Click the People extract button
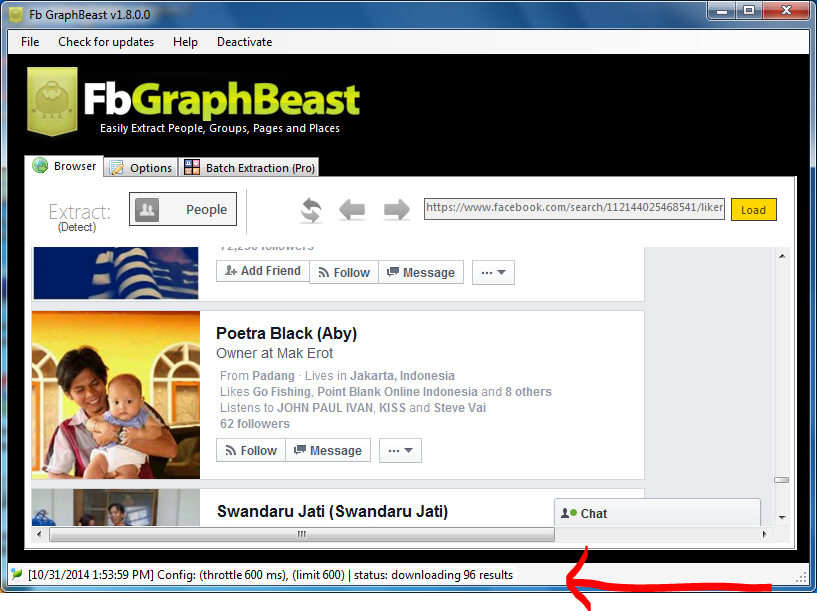This screenshot has width=817, height=611. point(183,209)
